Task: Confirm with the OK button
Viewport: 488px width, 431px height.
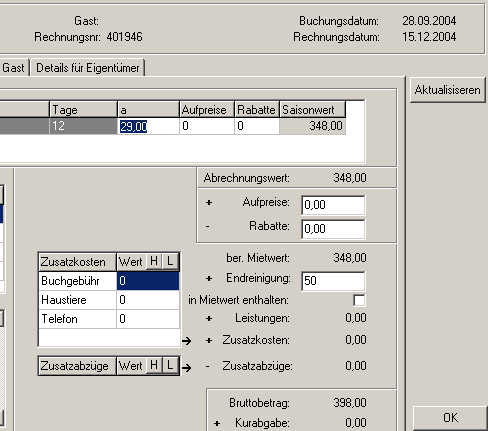Action: click(450, 418)
